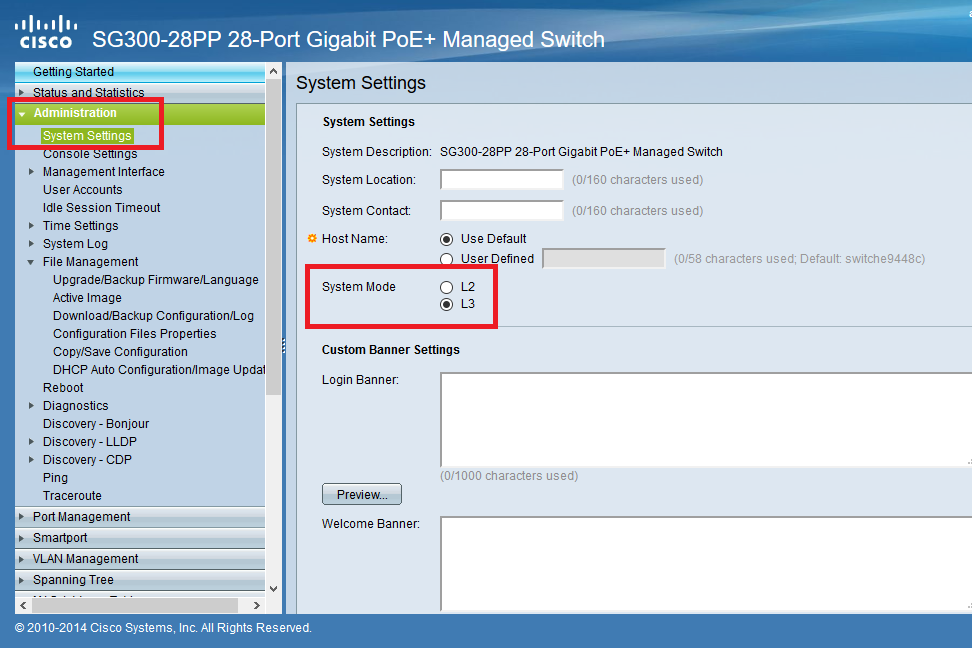The image size is (972, 648).
Task: Expand the Management Interface arrow
Action: (32, 172)
